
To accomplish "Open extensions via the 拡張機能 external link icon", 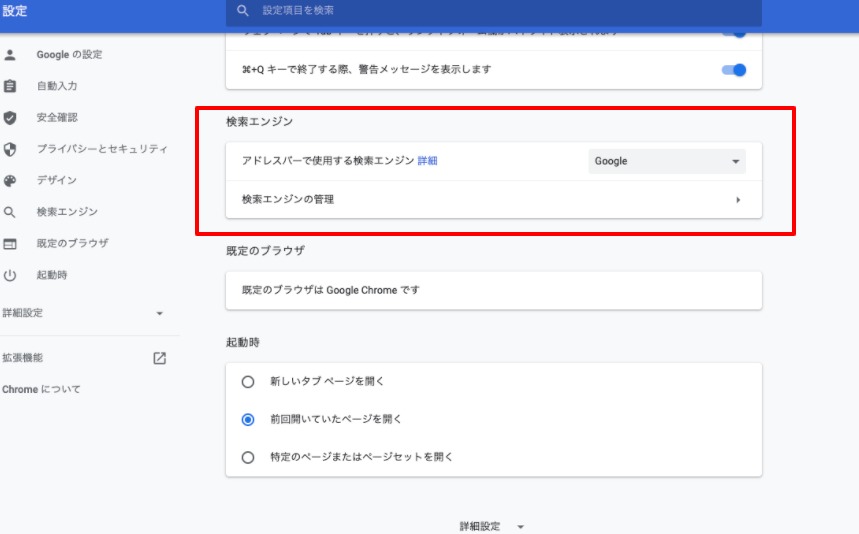I will pos(159,358).
